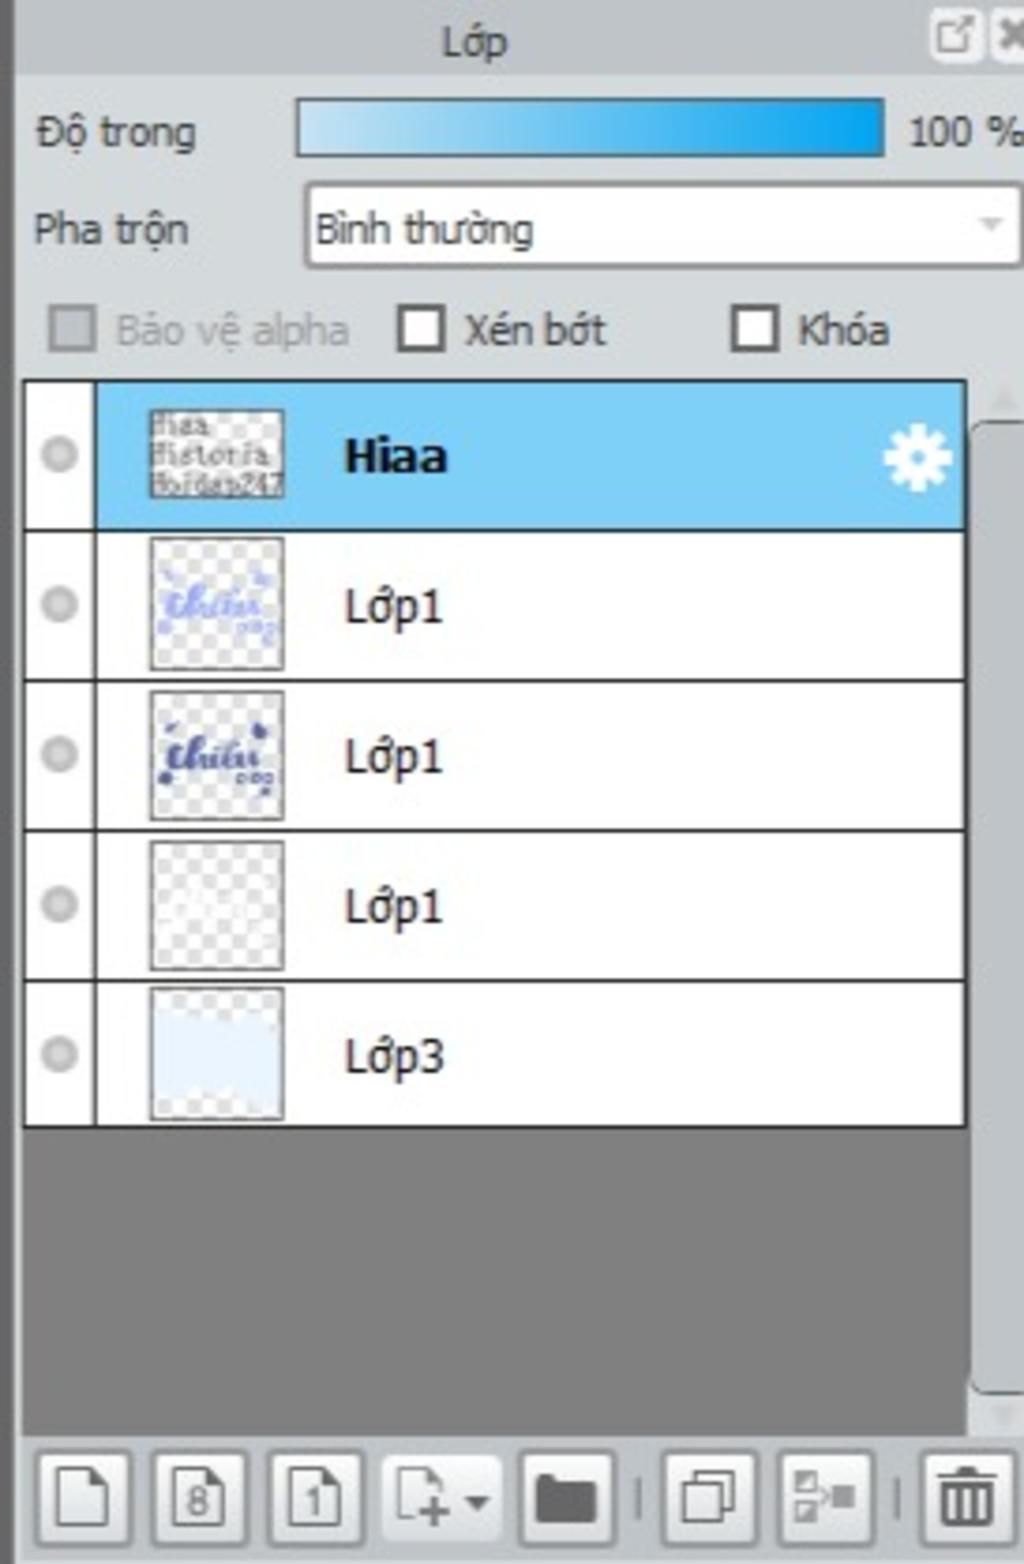
Task: Toggle visibility of the Hiaa layer
Action: pos(59,454)
